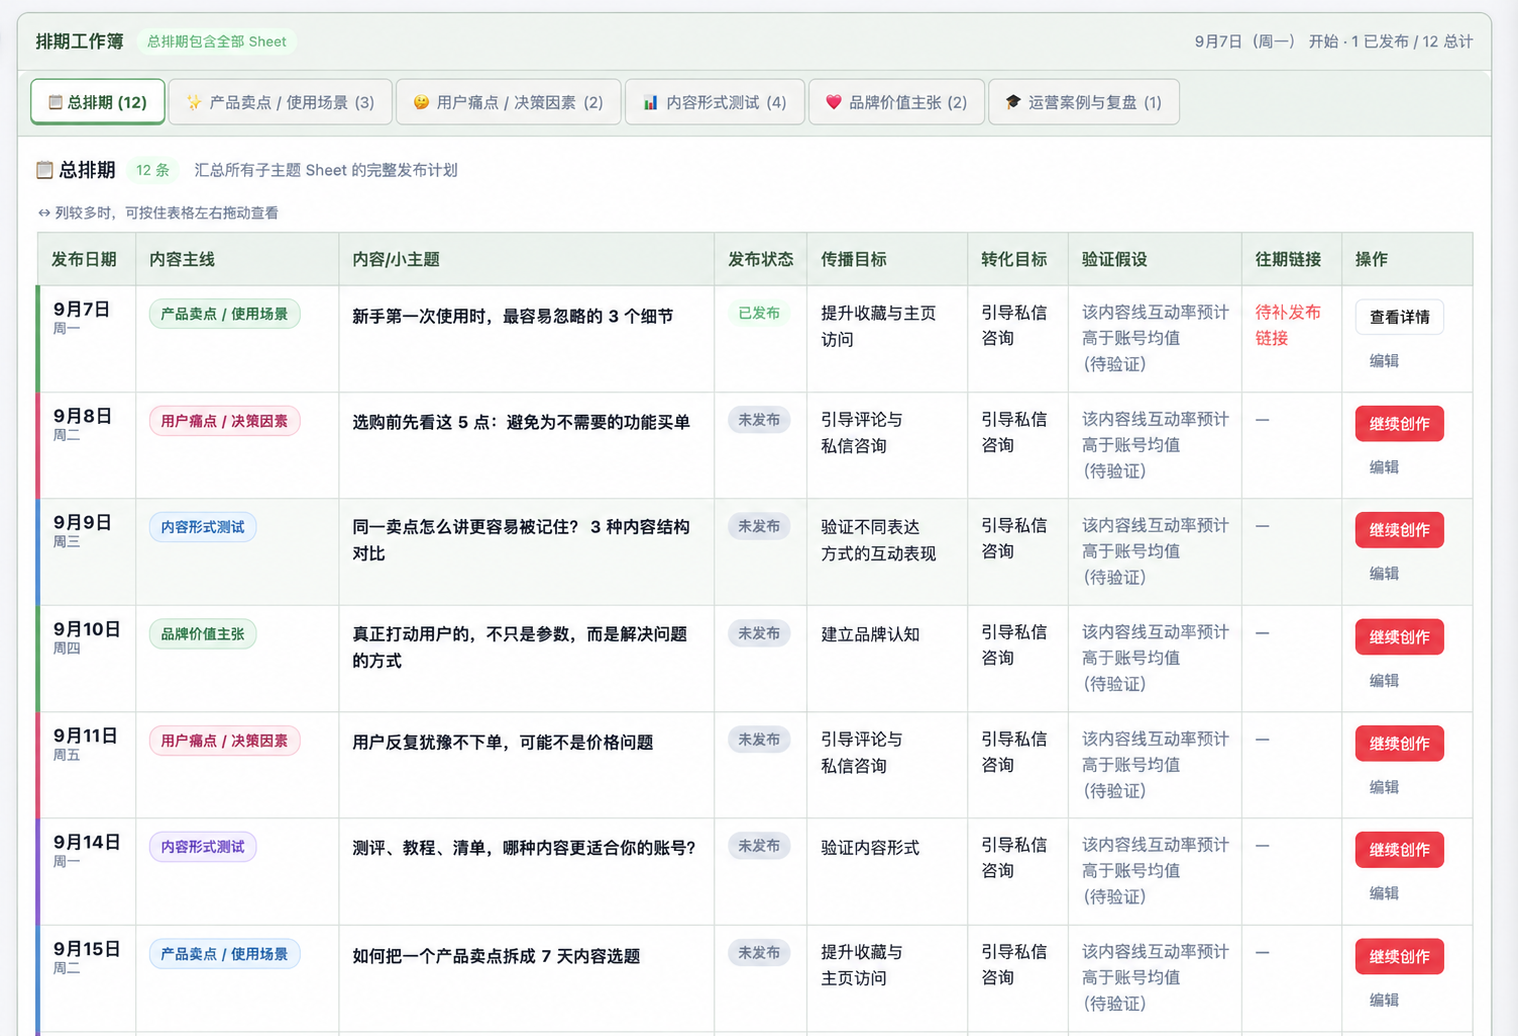1518x1036 pixels.
Task: Hit 继续创作 for the 9月10日 row
Action: point(1399,637)
